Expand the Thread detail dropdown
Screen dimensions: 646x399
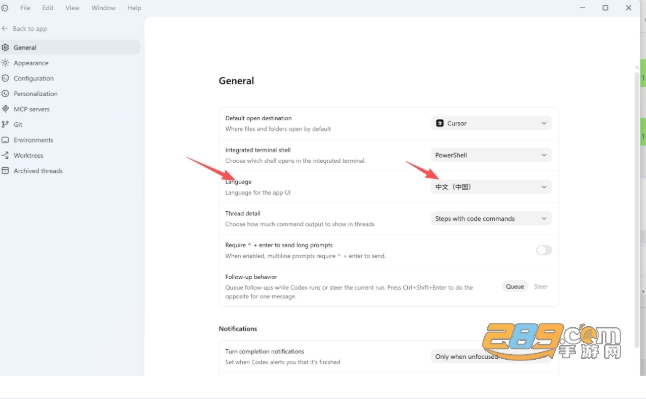491,218
